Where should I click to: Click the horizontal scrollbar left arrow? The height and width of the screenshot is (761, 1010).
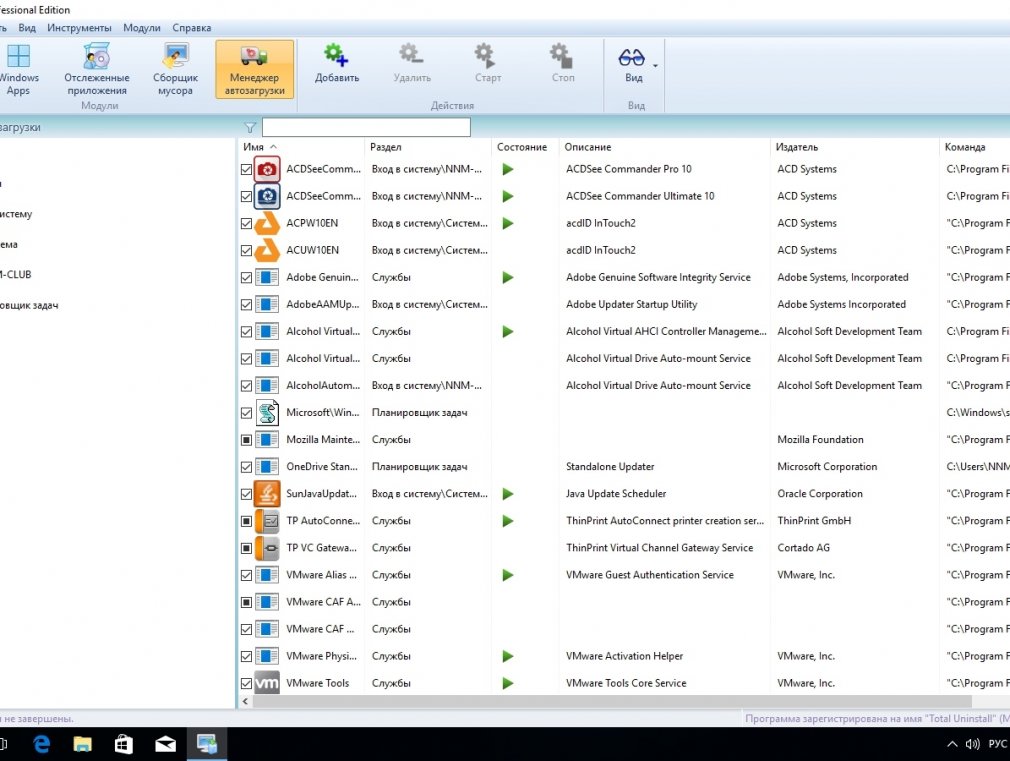[x=245, y=701]
